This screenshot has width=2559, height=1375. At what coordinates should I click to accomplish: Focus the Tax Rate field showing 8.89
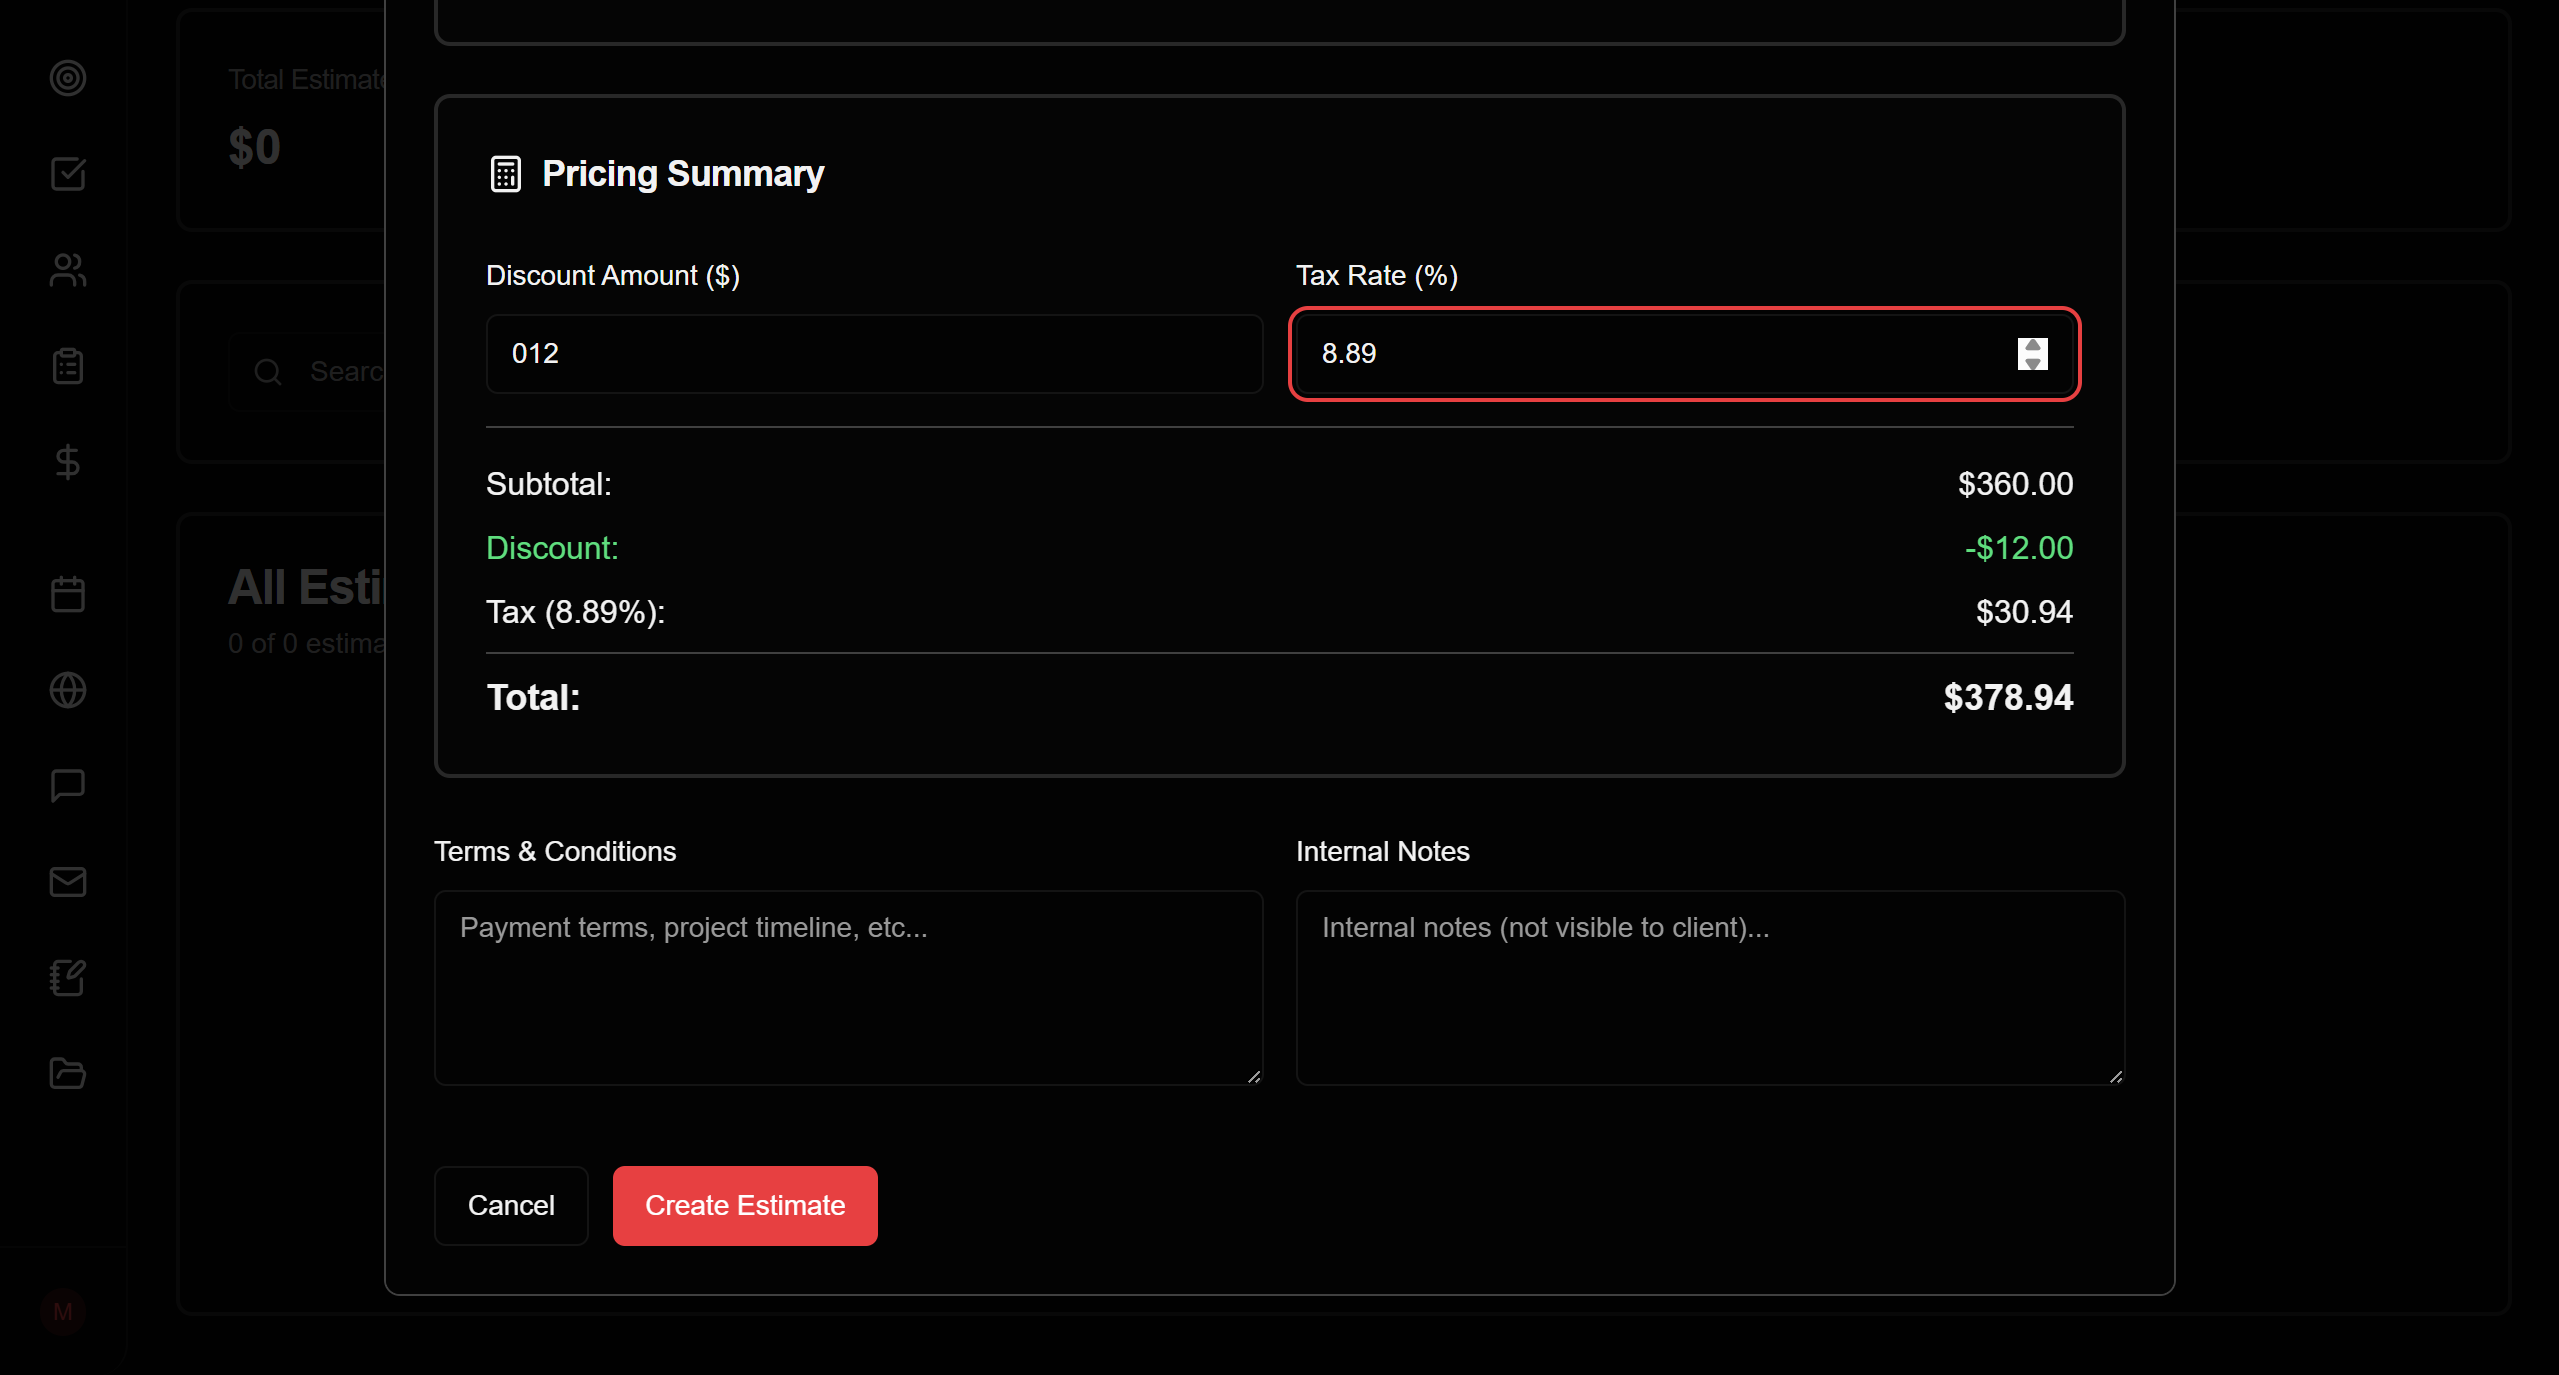(x=1684, y=354)
